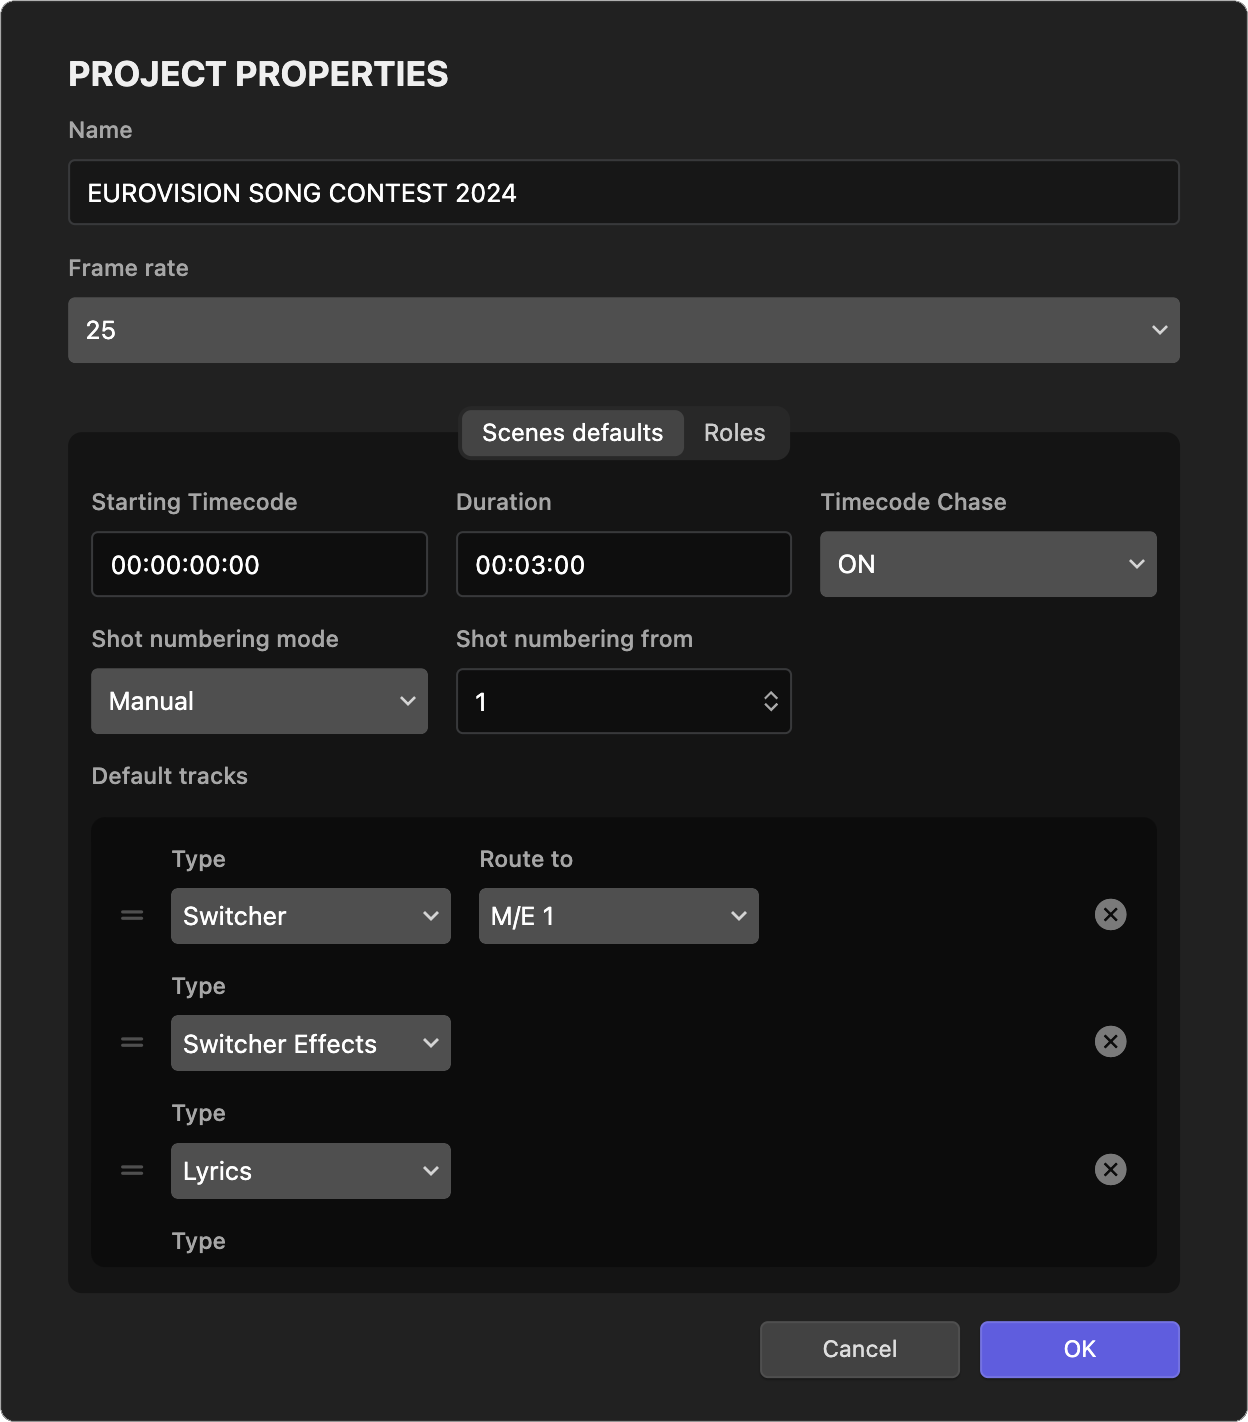Remove the Lyrics default track
Image resolution: width=1248 pixels, height=1422 pixels.
[x=1109, y=1170]
